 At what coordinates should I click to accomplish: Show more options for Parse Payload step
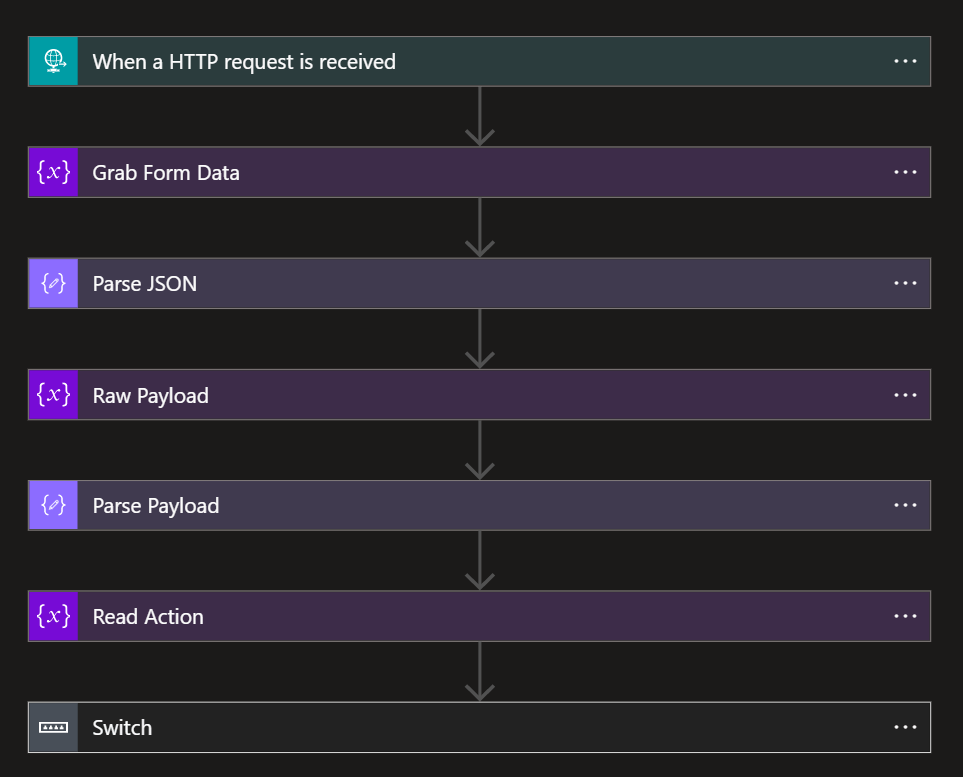coord(905,506)
